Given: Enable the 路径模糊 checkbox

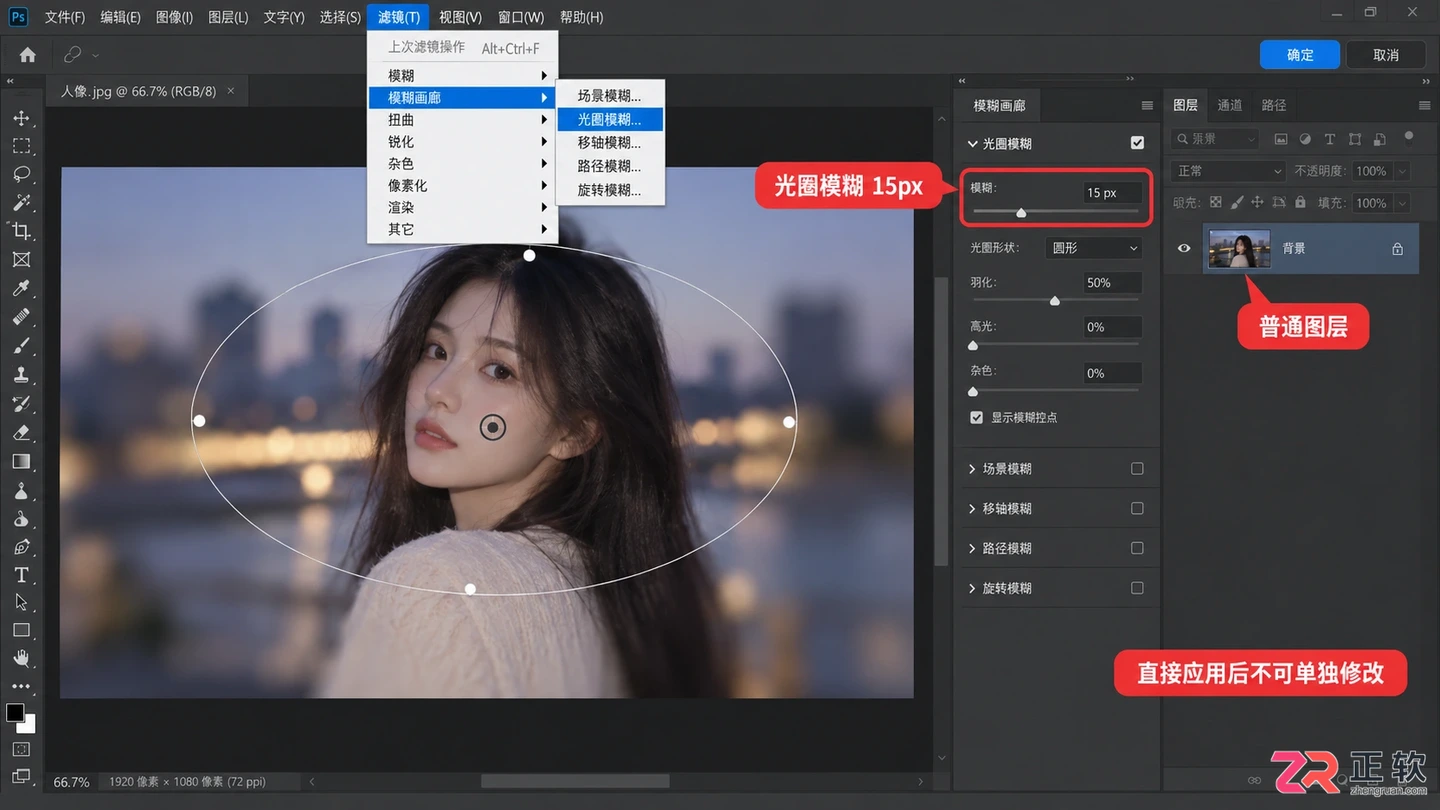Looking at the screenshot, I should tap(1137, 548).
